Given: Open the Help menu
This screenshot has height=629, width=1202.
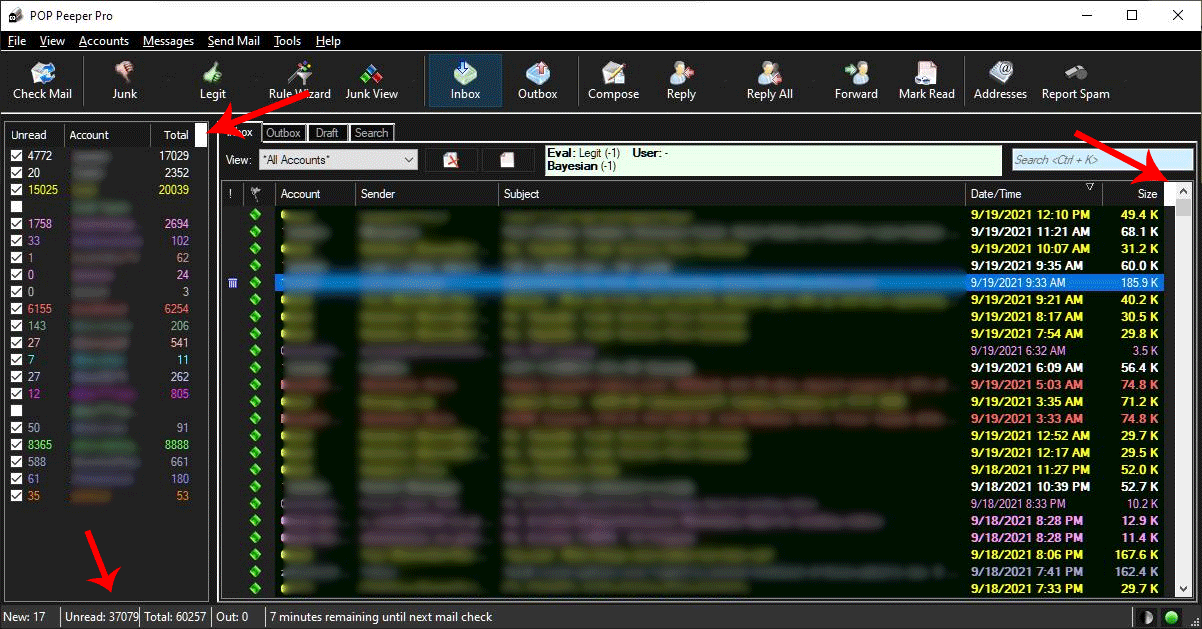Looking at the screenshot, I should 328,41.
